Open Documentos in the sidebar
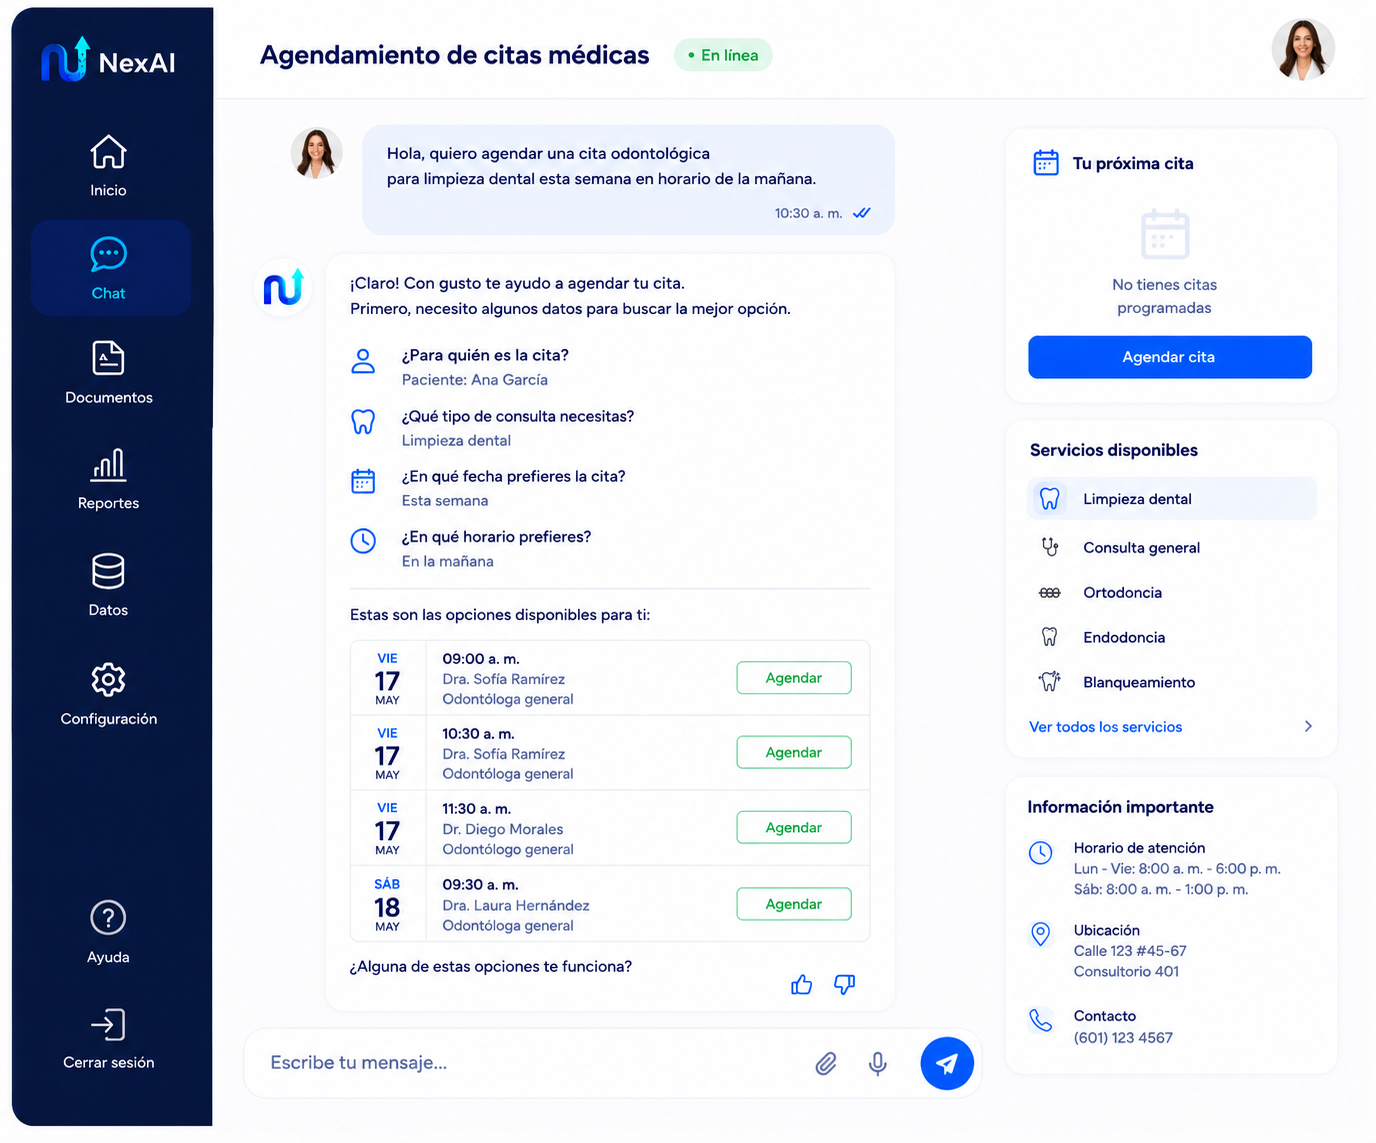 click(108, 372)
